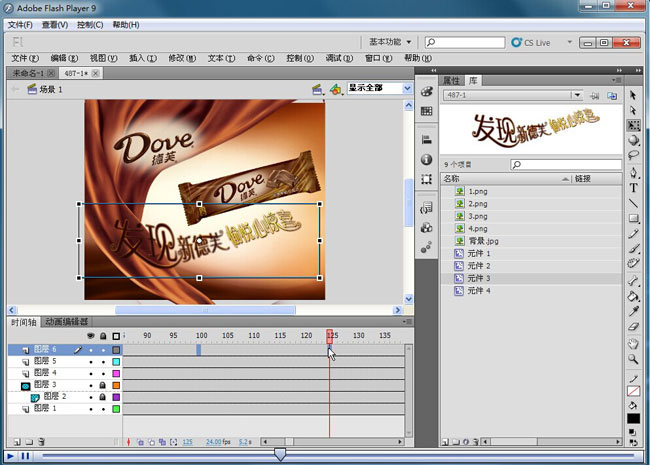Select the Deco tool
The height and width of the screenshot is (465, 650).
(x=633, y=263)
